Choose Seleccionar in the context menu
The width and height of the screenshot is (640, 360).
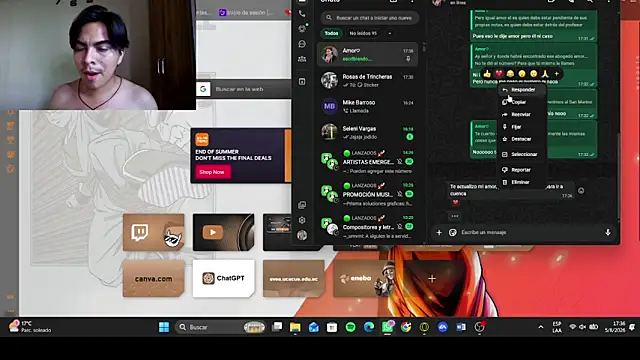(x=522, y=154)
